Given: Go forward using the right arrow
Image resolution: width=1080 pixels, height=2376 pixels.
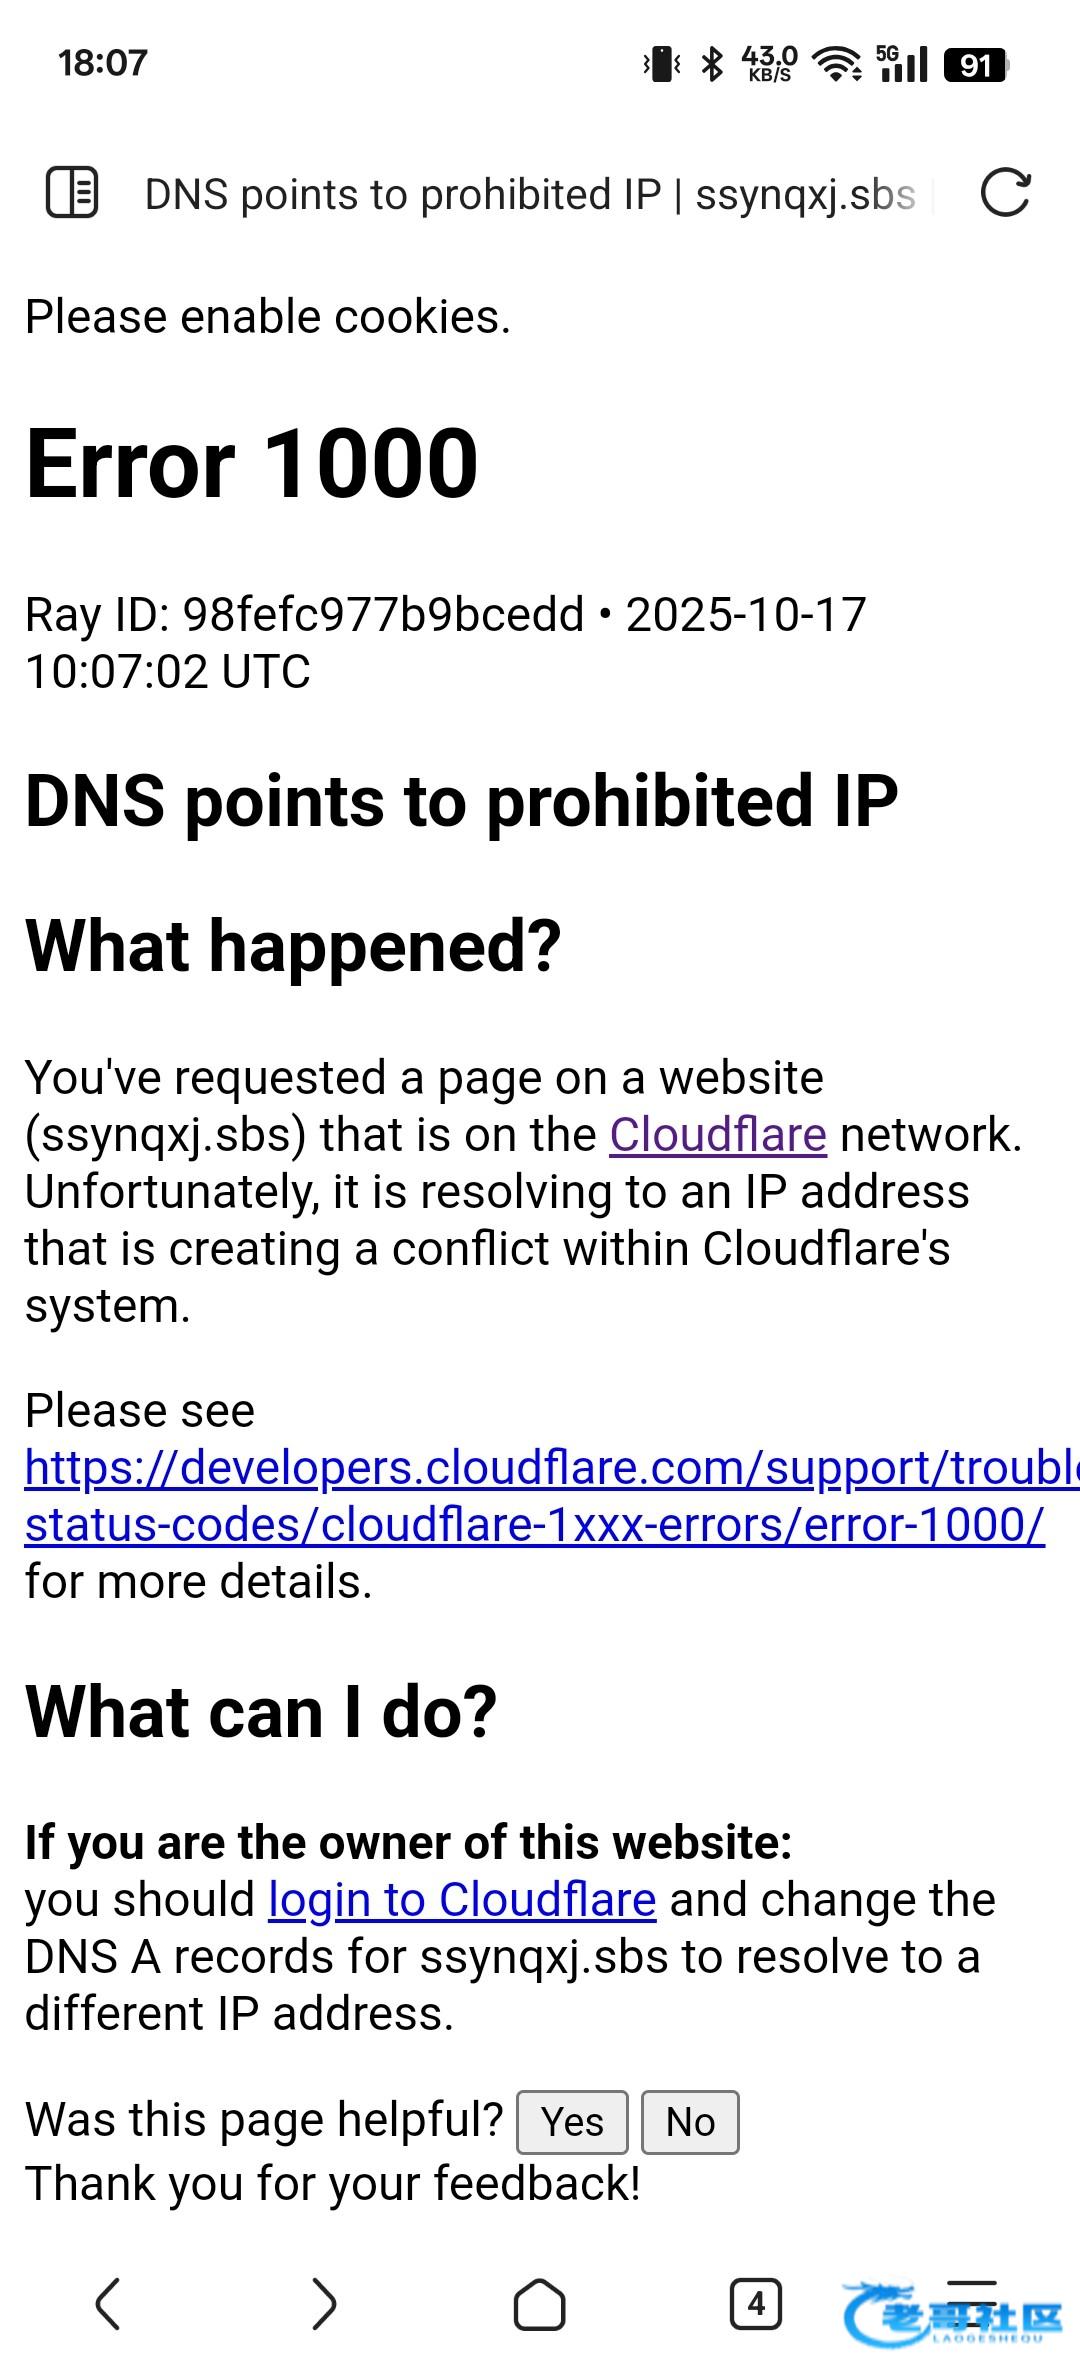Looking at the screenshot, I should (324, 2304).
